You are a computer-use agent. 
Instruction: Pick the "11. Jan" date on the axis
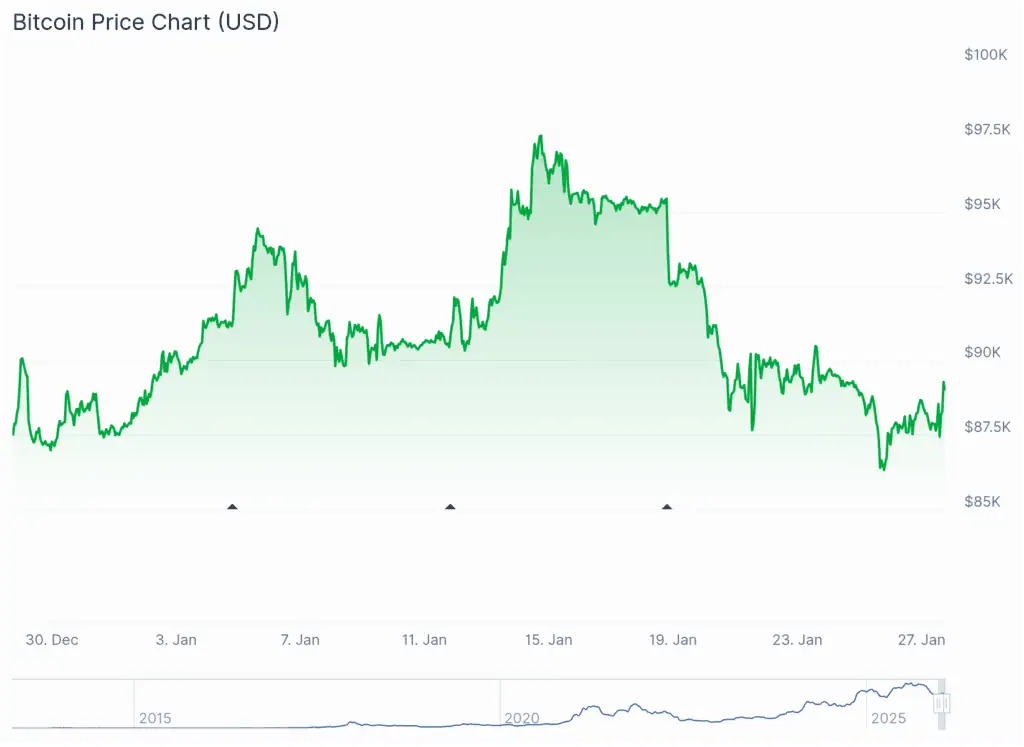pos(424,639)
